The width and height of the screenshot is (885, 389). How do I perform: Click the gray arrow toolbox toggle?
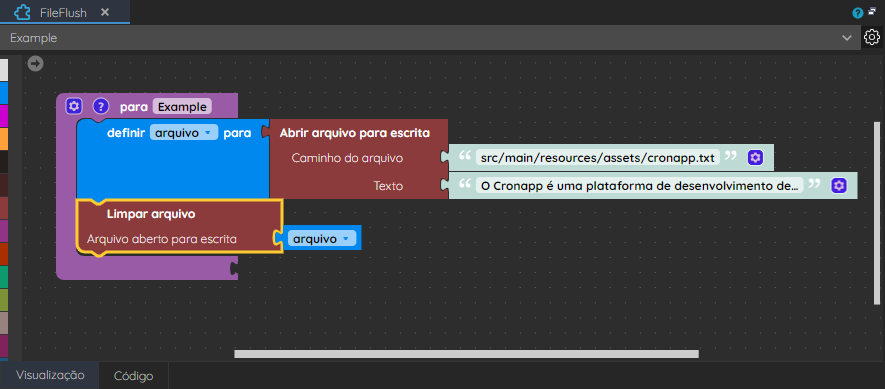pos(35,63)
